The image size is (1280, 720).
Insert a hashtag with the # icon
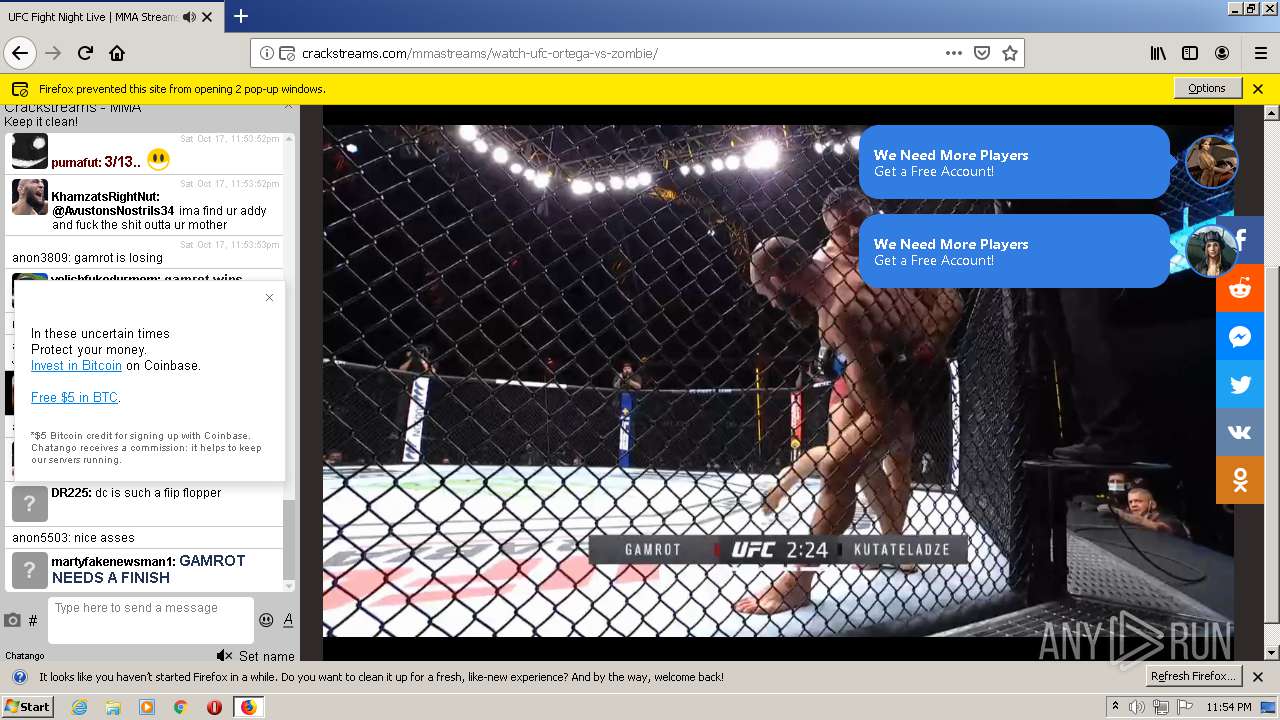click(33, 620)
